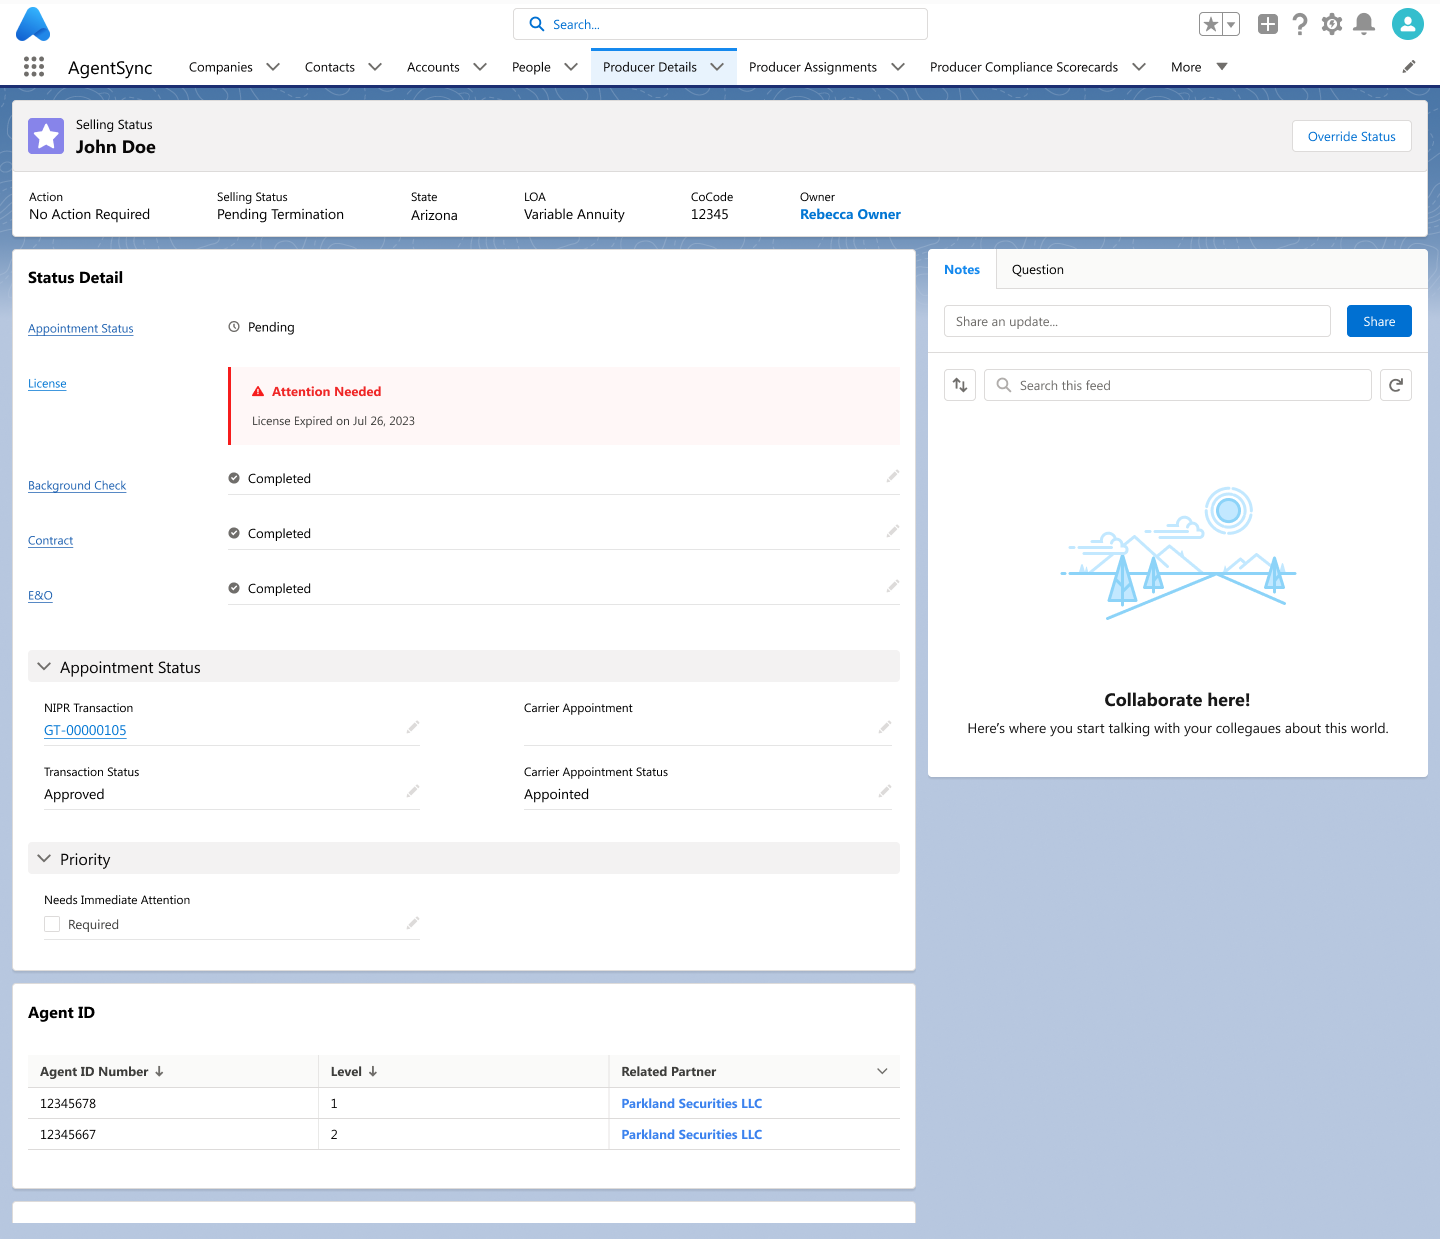Switch to the Question tab
Viewport: 1440px width, 1239px height.
coord(1037,270)
